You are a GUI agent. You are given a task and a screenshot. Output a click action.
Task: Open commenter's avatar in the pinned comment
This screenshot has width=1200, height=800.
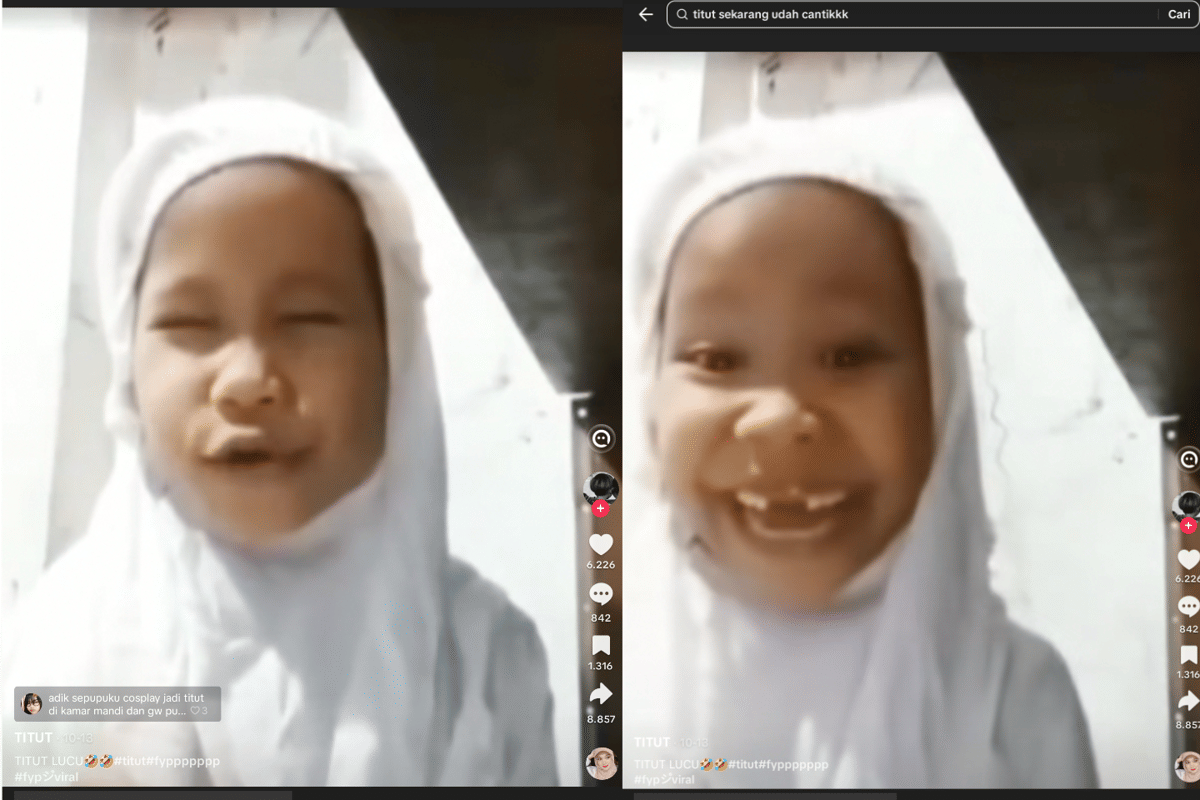tap(32, 704)
